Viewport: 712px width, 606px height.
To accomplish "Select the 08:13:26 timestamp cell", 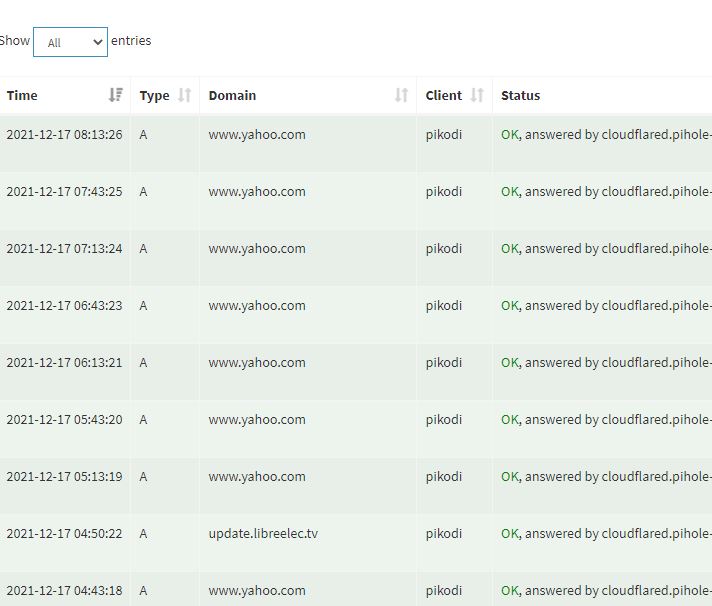I will (x=64, y=135).
